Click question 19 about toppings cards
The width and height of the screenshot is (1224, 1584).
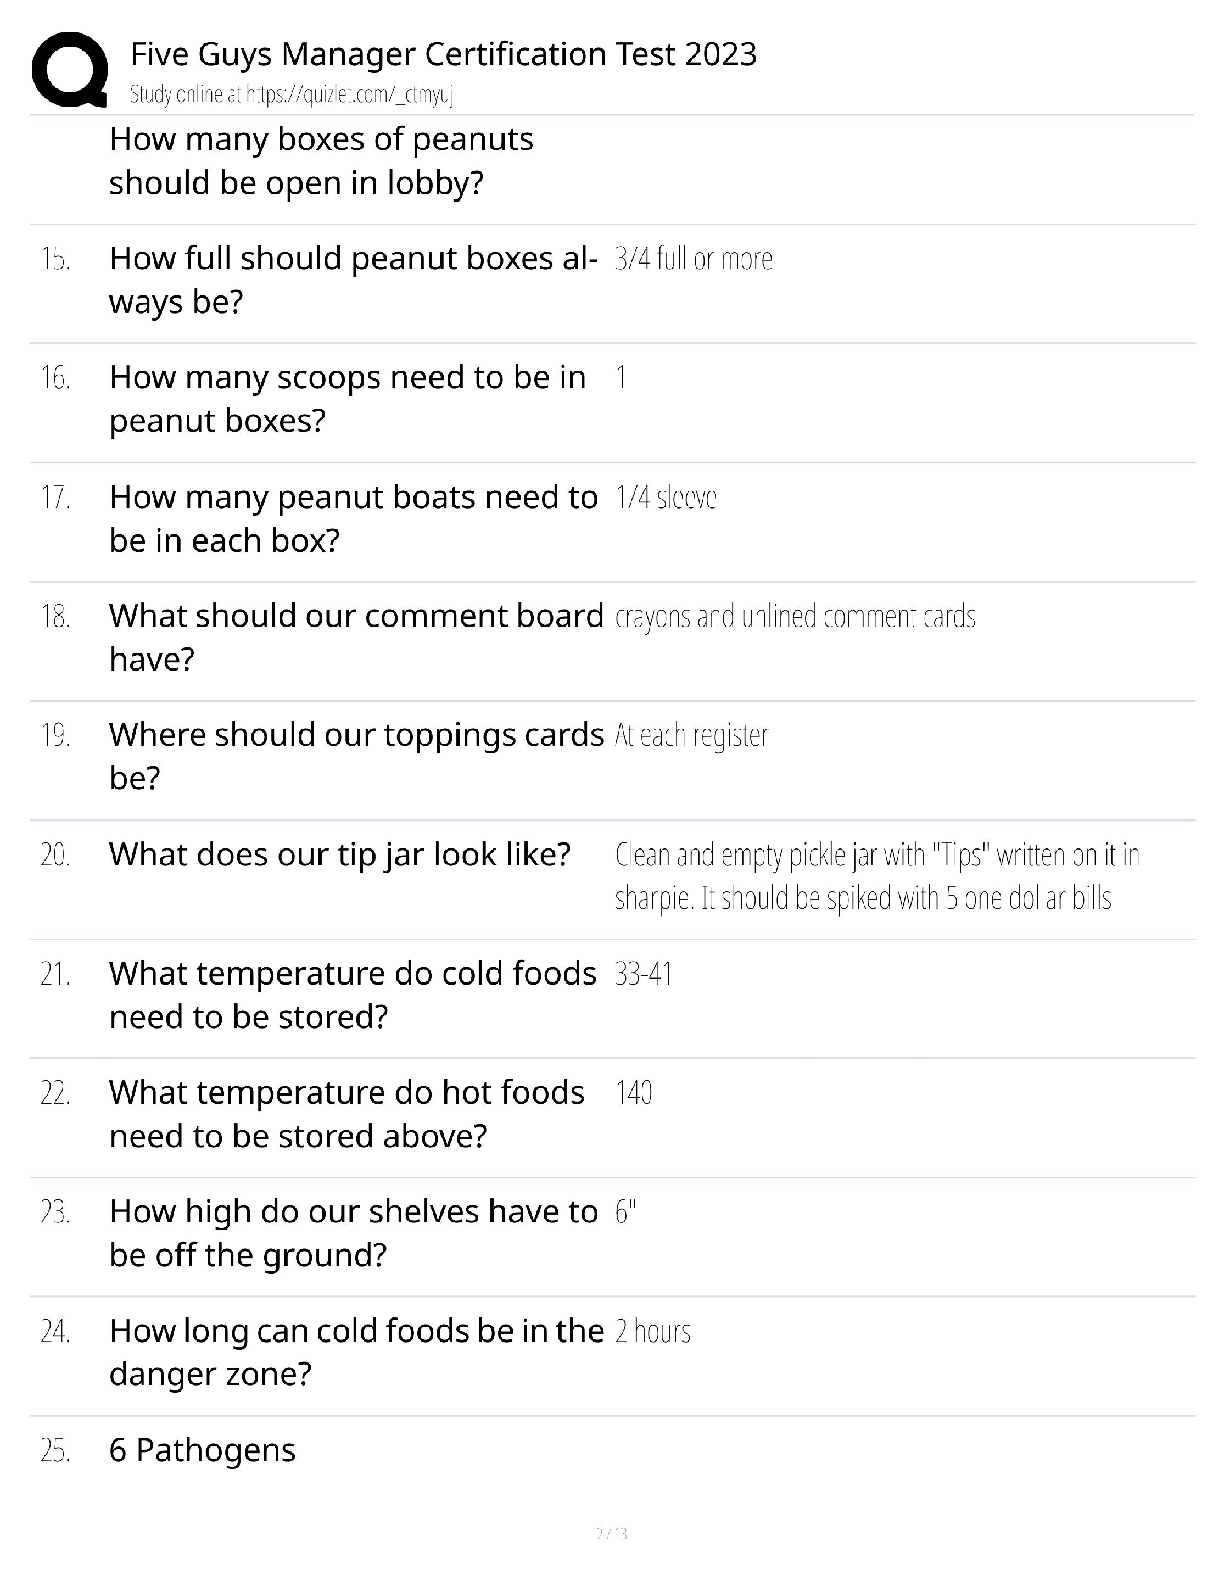point(355,755)
